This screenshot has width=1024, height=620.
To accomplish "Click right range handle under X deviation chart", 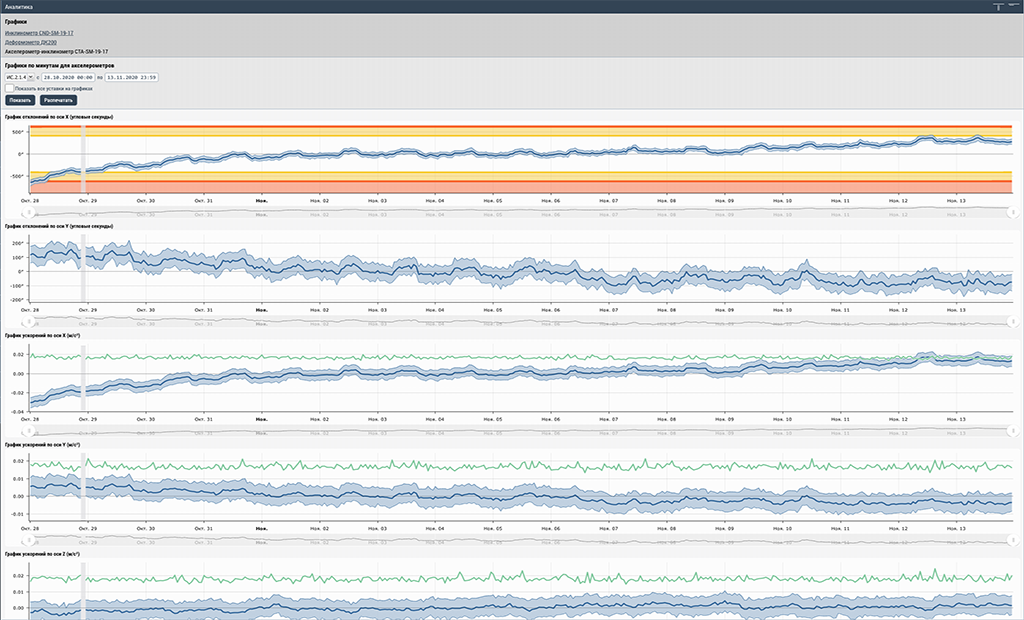I will tap(1013, 212).
